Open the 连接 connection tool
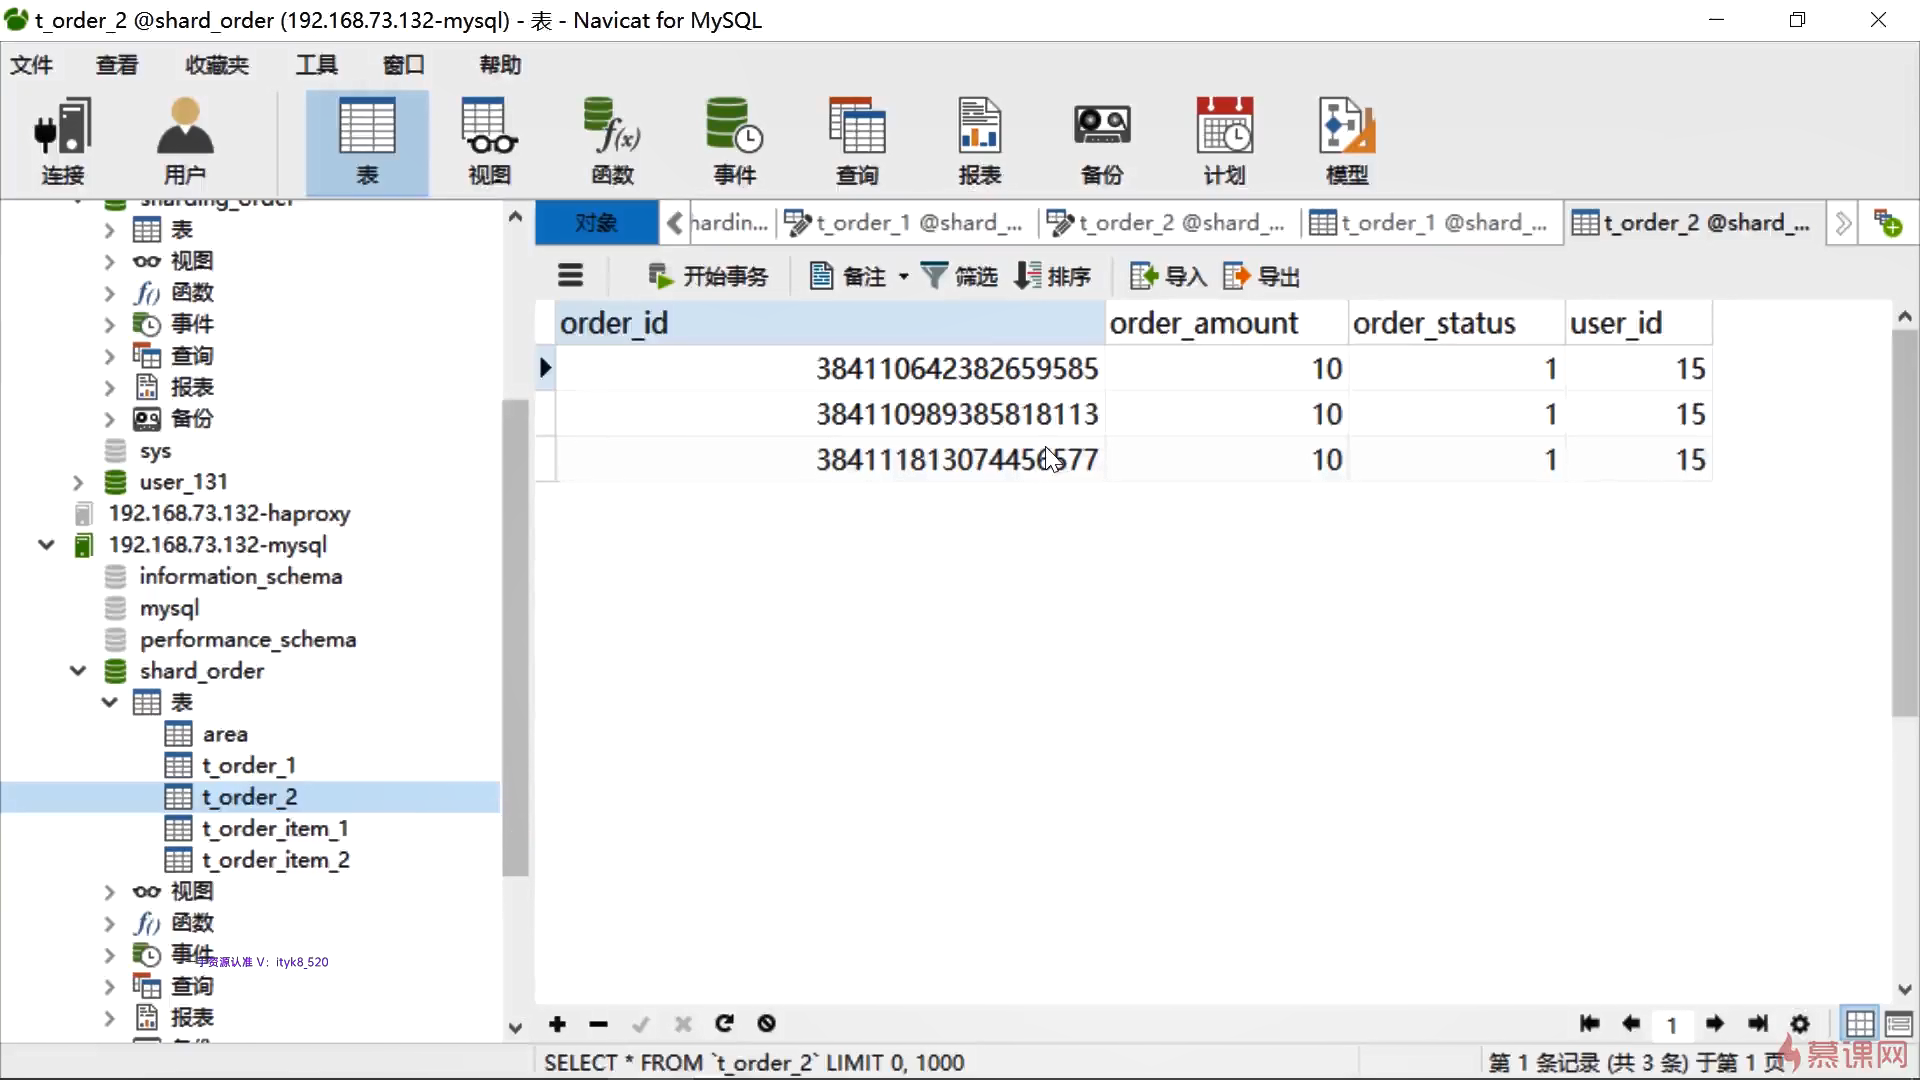Screen dimensions: 1920x1080 [x=62, y=142]
